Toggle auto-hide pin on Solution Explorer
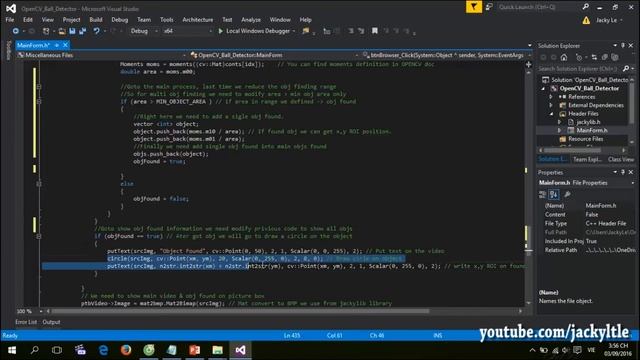Viewport: 640px width, 360px height. point(623,46)
